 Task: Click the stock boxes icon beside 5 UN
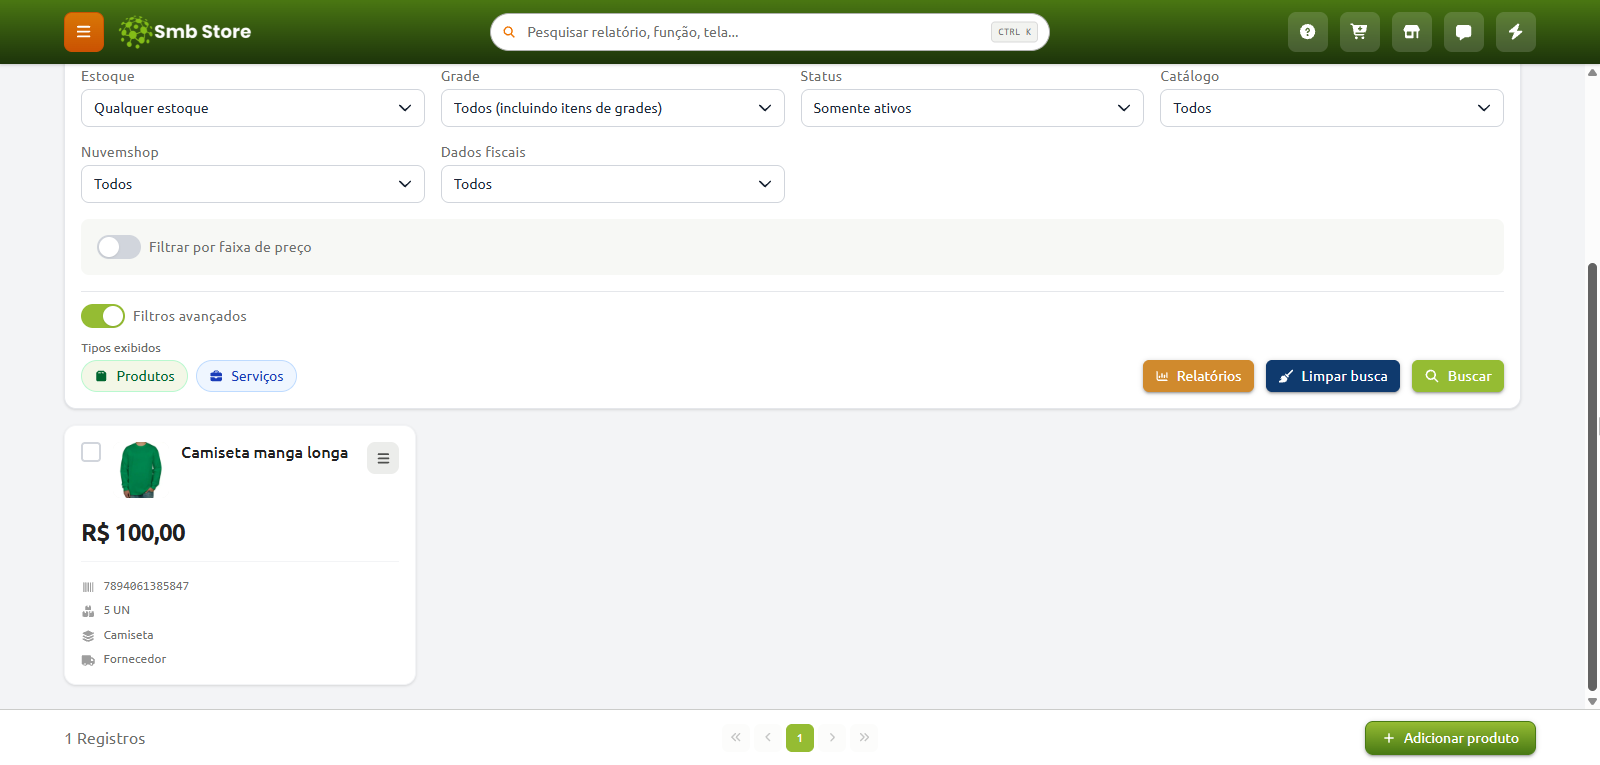[x=88, y=611]
